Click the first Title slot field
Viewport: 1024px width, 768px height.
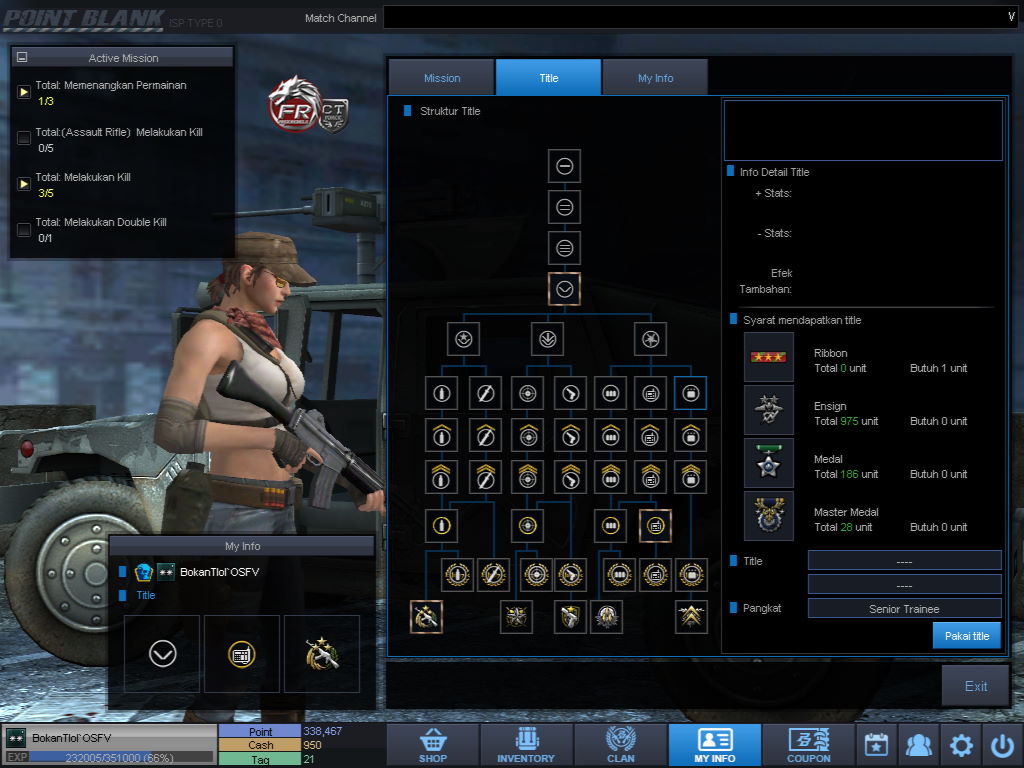click(x=904, y=561)
